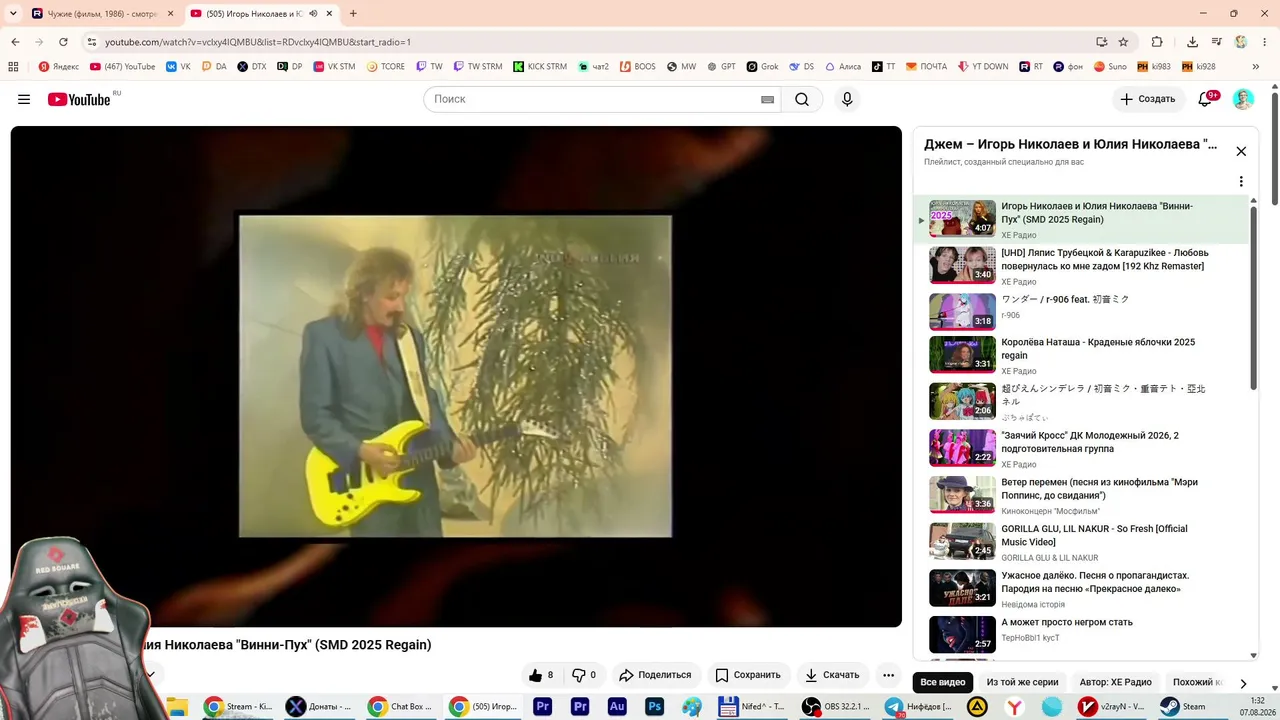This screenshot has width=1280, height=720.
Task: Click the address bar URL
Action: (x=258, y=42)
